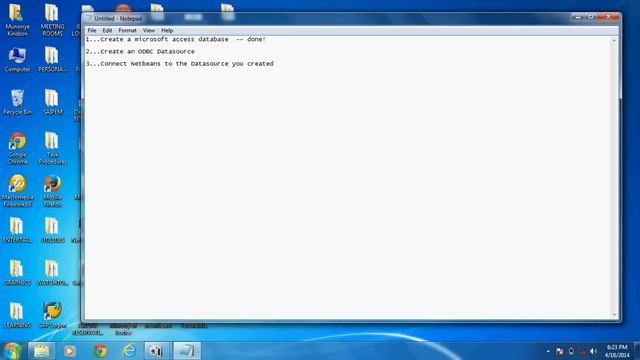Launch Windows Media Player from taskbar
Image resolution: width=640 pixels, height=360 pixels.
pyautogui.click(x=69, y=351)
